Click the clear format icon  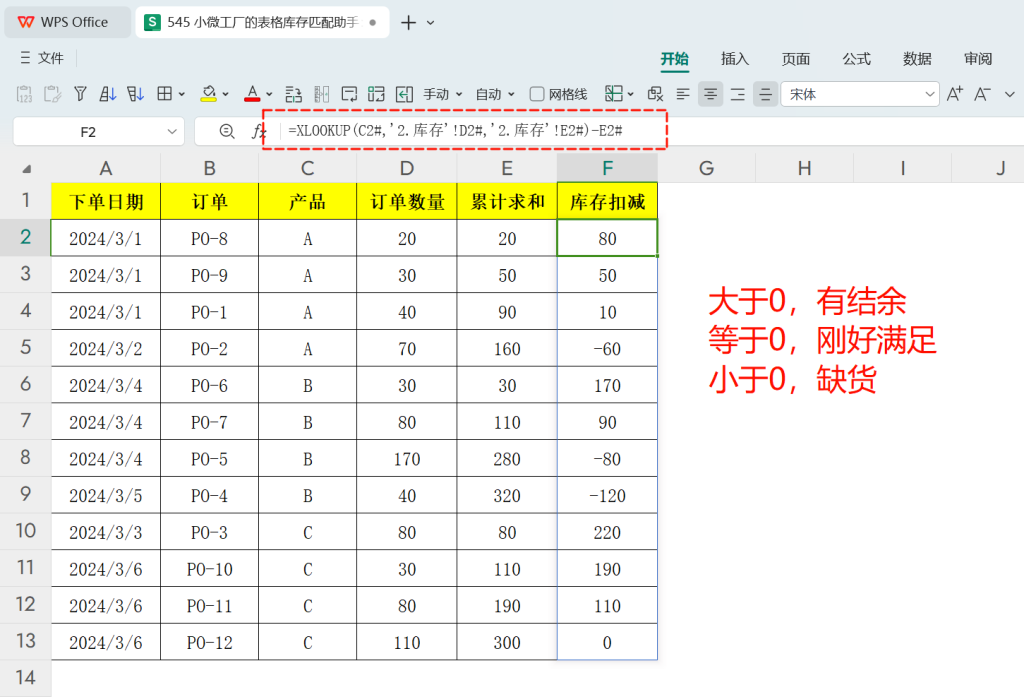point(655,94)
